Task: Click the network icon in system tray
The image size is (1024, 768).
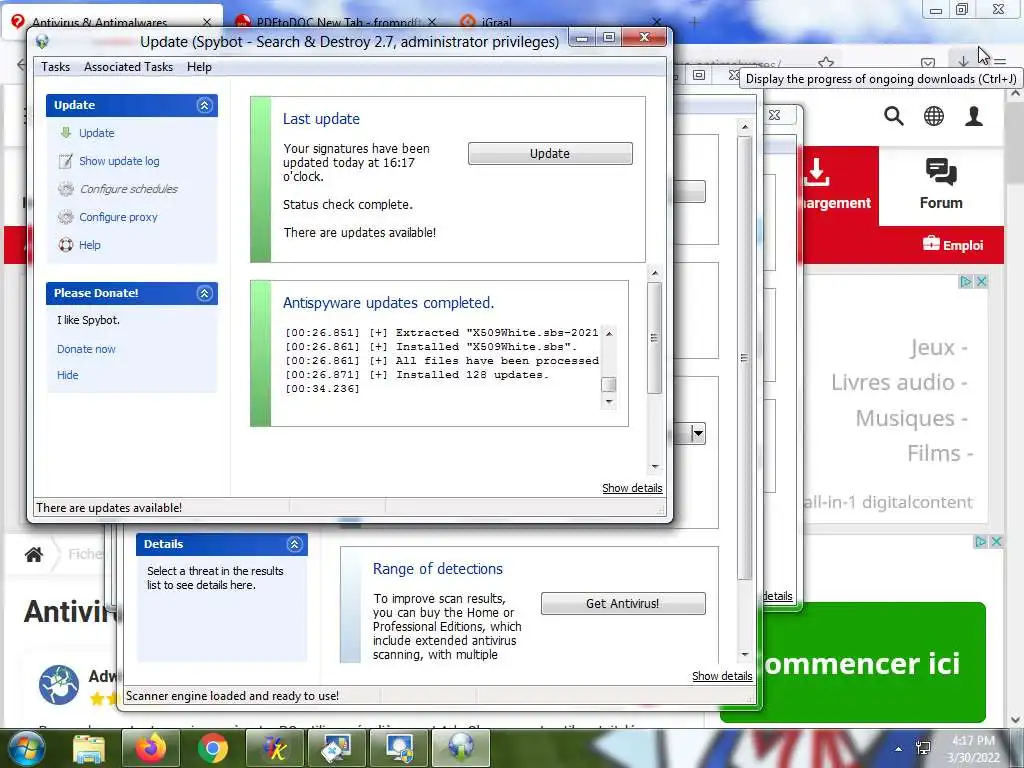Action: click(923, 748)
